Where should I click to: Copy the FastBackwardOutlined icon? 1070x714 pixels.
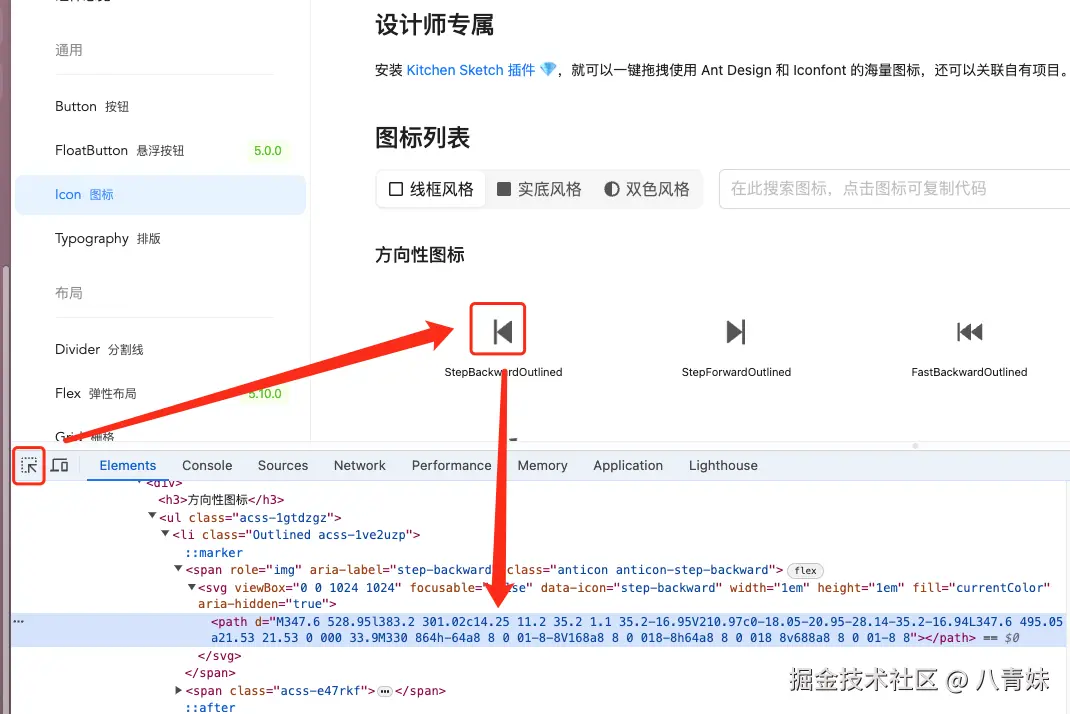969,332
